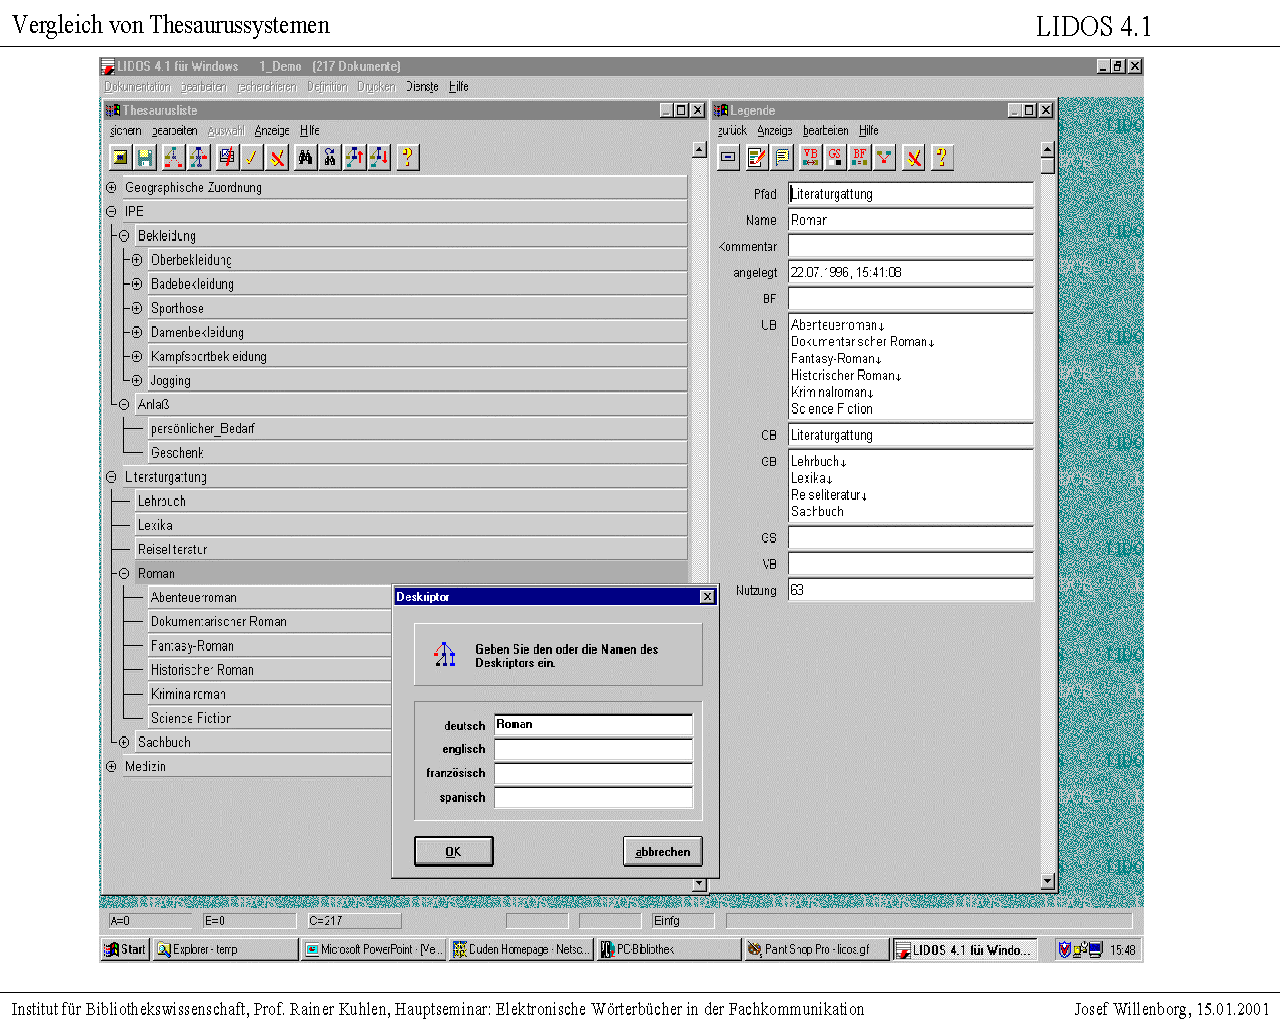Click the BF relation icon in Legende
This screenshot has width=1280, height=1024.
pyautogui.click(x=860, y=157)
